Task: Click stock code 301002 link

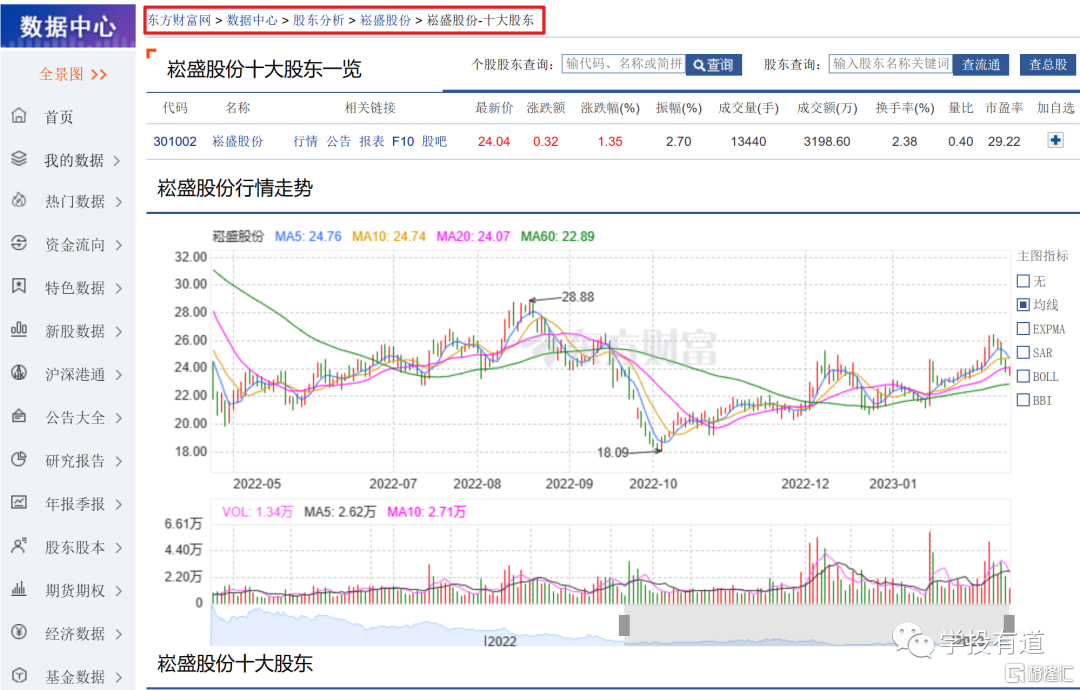Action: (x=175, y=141)
